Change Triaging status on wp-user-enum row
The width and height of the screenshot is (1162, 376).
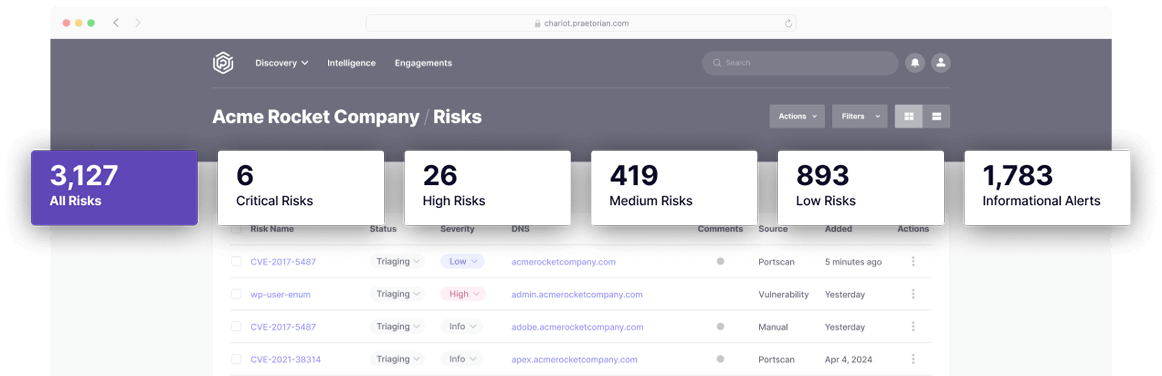(397, 294)
